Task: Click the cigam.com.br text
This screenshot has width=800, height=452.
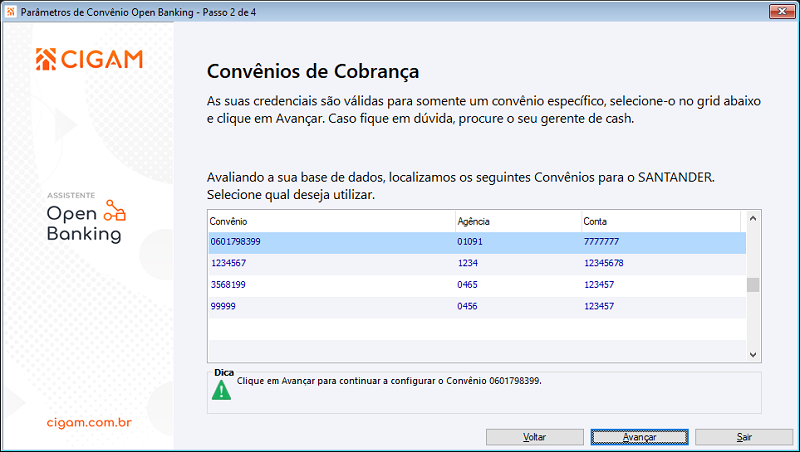Action: pyautogui.click(x=89, y=422)
